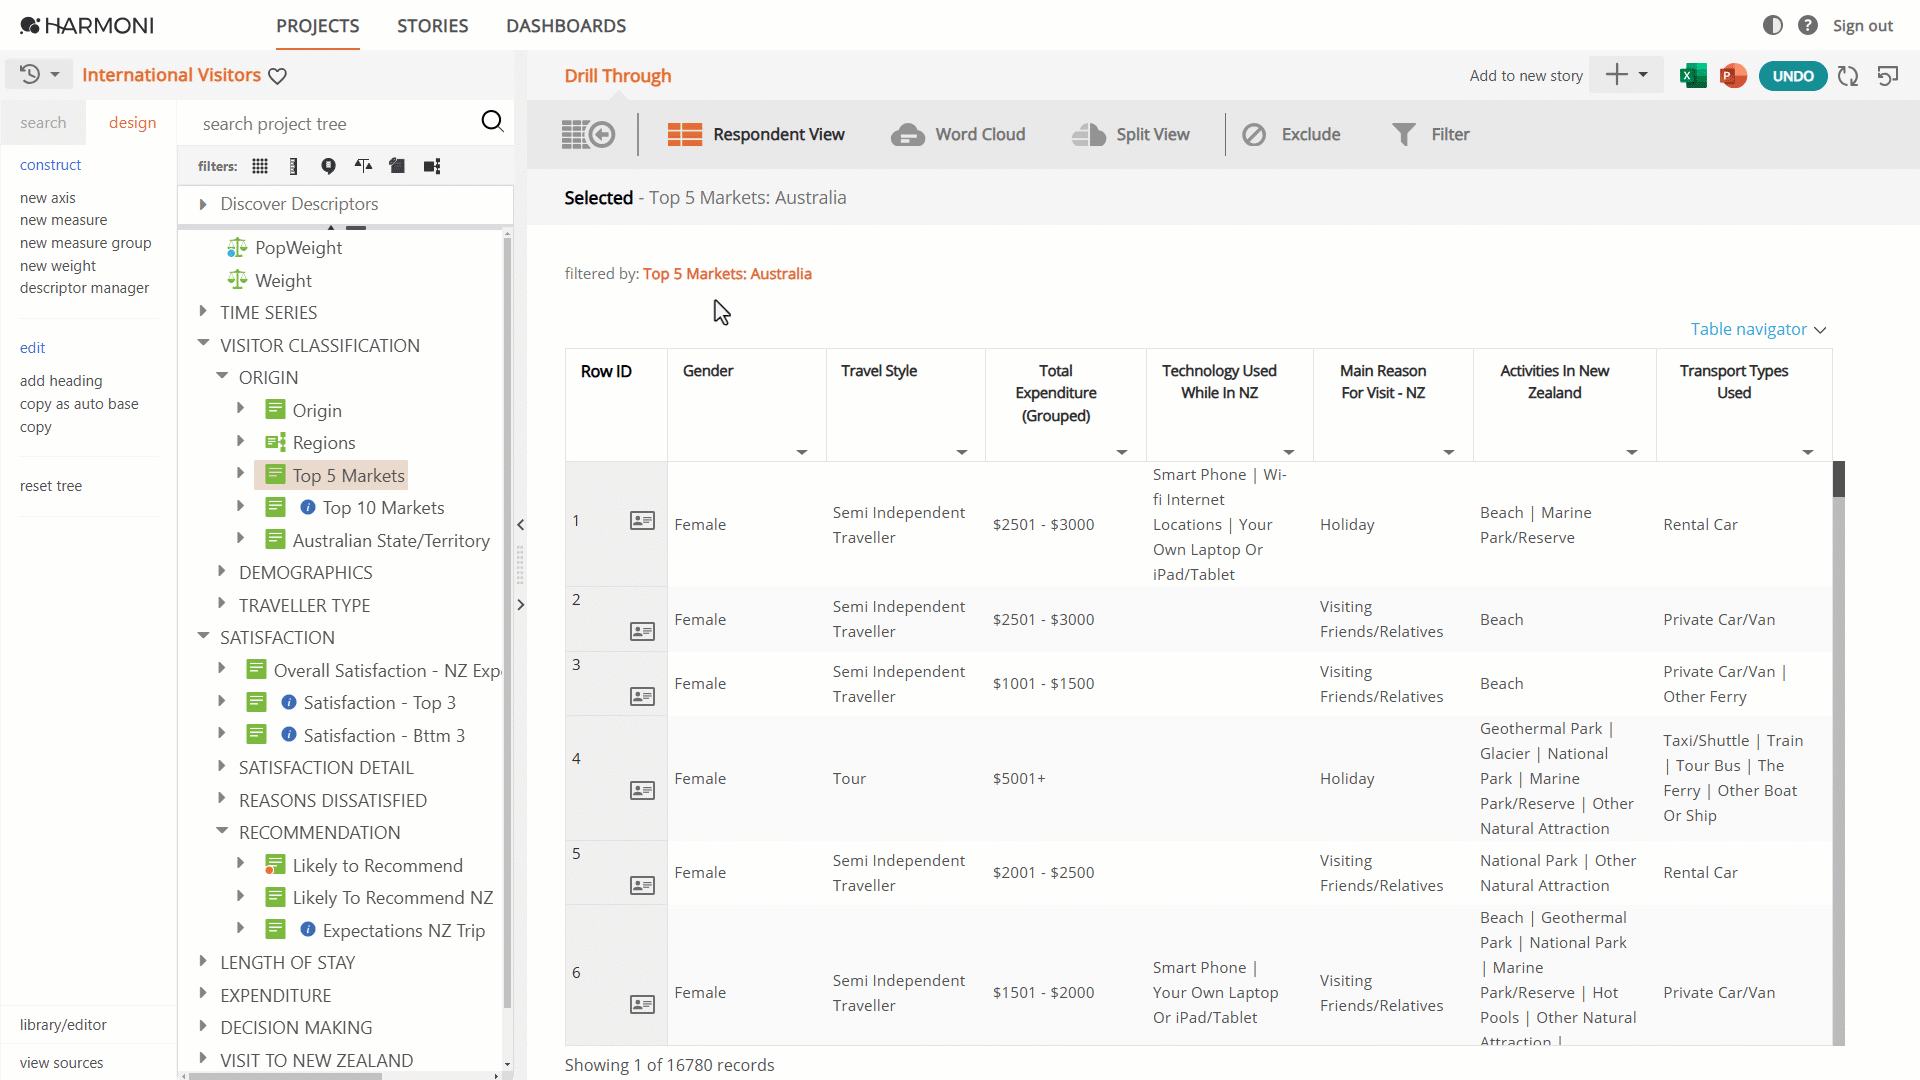The image size is (1920, 1080).
Task: Open Transport Types Used column dropdown arrow
Action: 1808,452
